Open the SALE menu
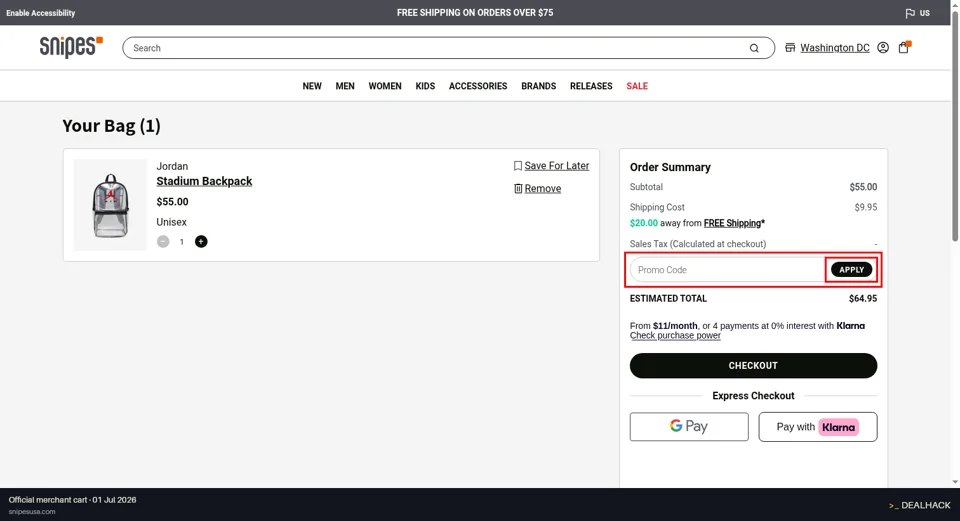 tap(637, 86)
